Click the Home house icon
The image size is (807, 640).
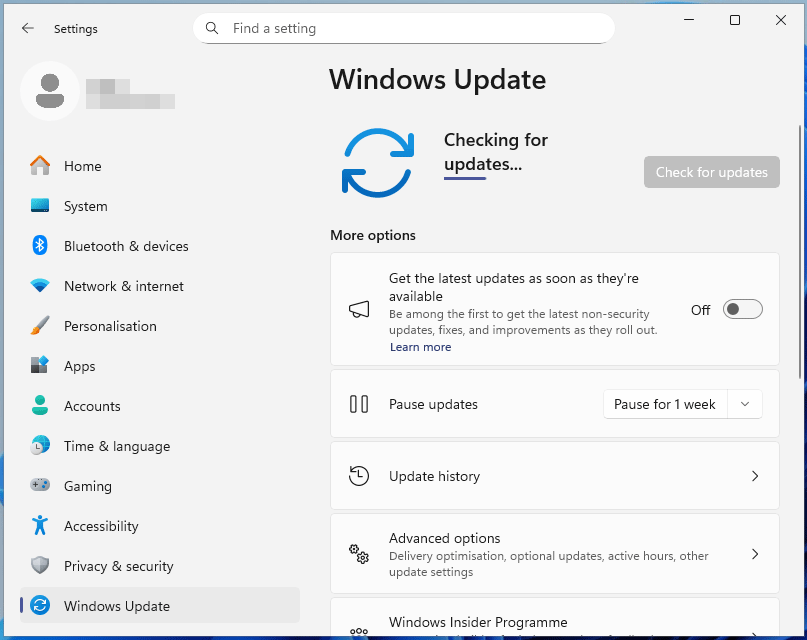(40, 166)
